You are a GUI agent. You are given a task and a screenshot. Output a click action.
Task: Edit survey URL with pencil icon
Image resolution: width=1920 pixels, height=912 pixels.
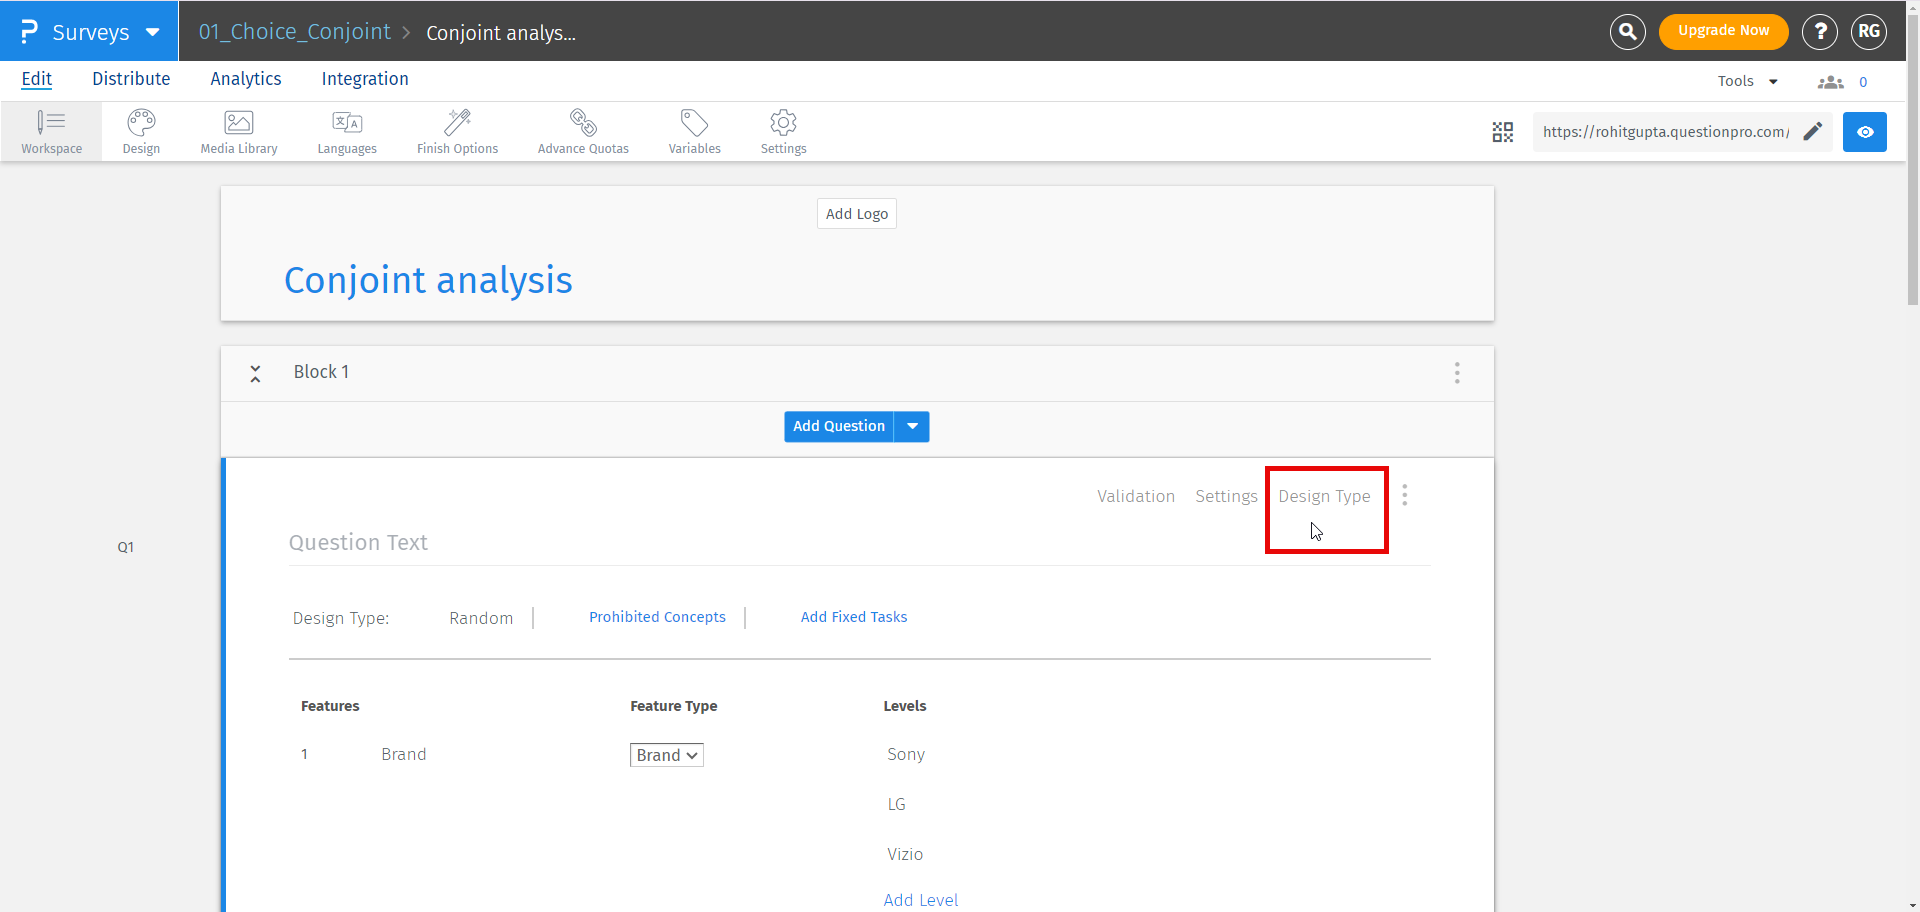[x=1812, y=132]
